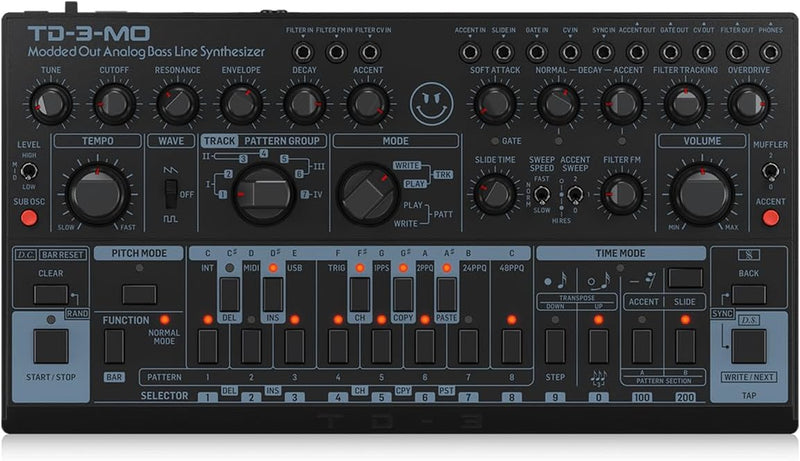Click the Overdrive knob
The width and height of the screenshot is (800, 461).
[x=748, y=104]
